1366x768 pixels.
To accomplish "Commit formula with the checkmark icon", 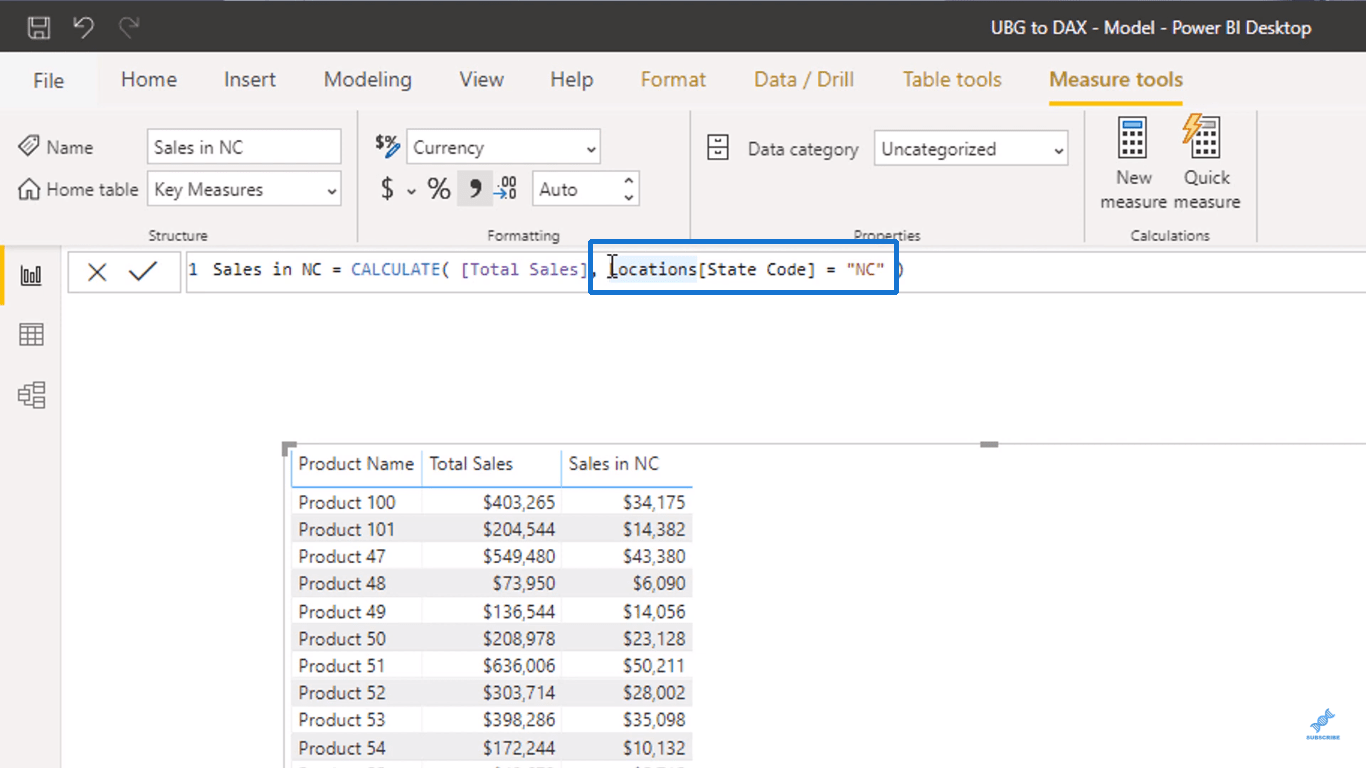I will click(143, 271).
